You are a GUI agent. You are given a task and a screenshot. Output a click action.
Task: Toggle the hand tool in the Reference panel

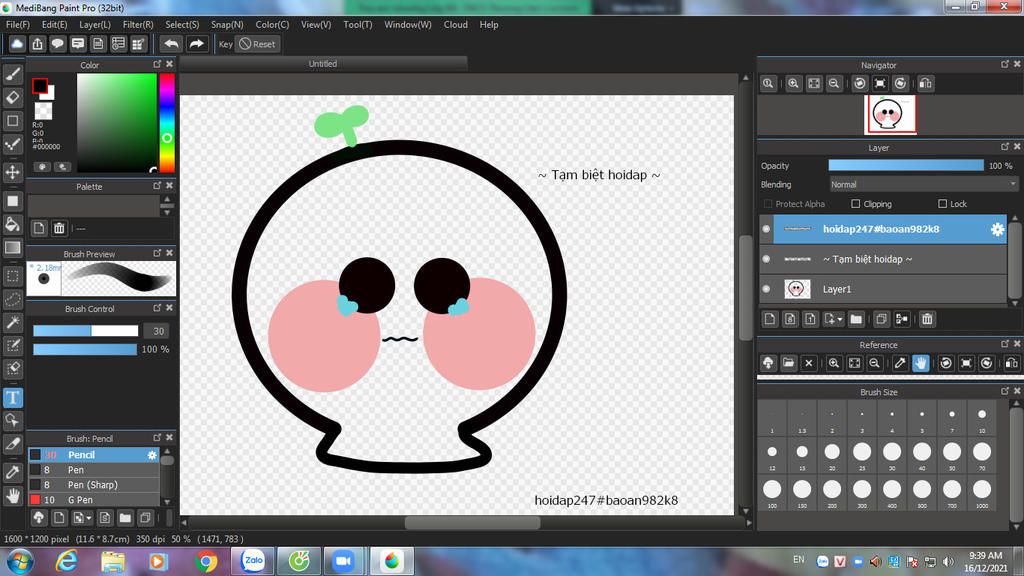921,363
